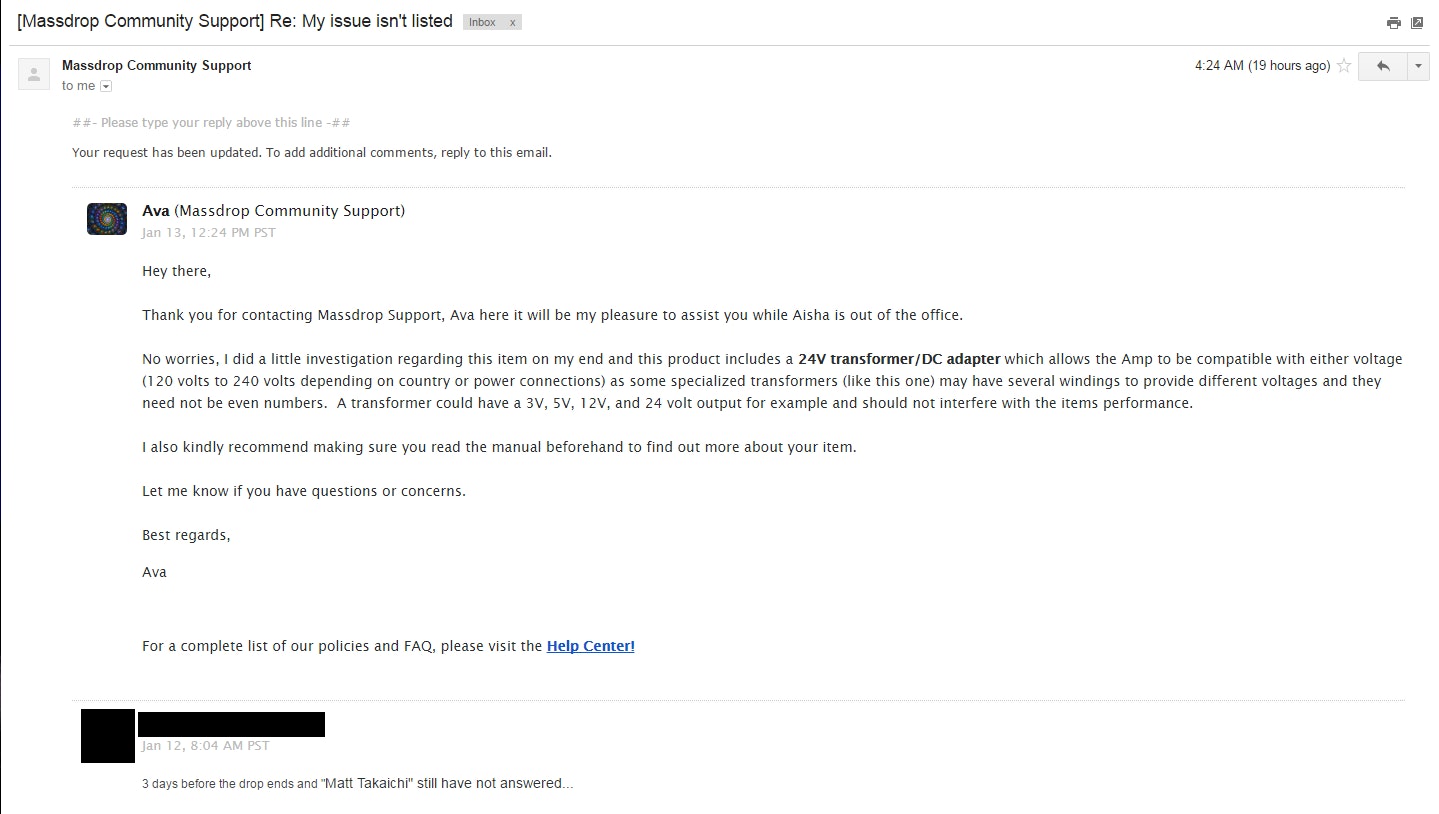Click Ava's colorful spiral avatar
The height and width of the screenshot is (814, 1439).
click(x=107, y=219)
